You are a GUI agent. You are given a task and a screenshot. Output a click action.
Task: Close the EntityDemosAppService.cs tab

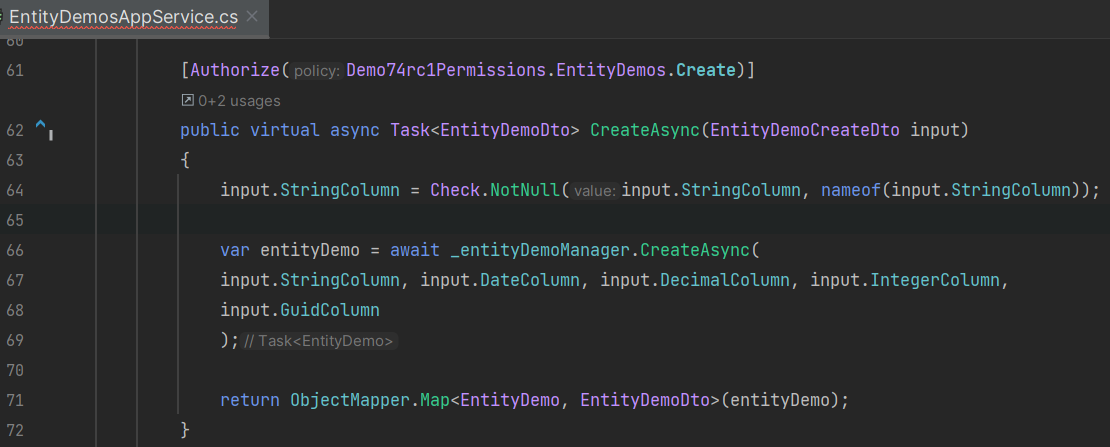(250, 17)
